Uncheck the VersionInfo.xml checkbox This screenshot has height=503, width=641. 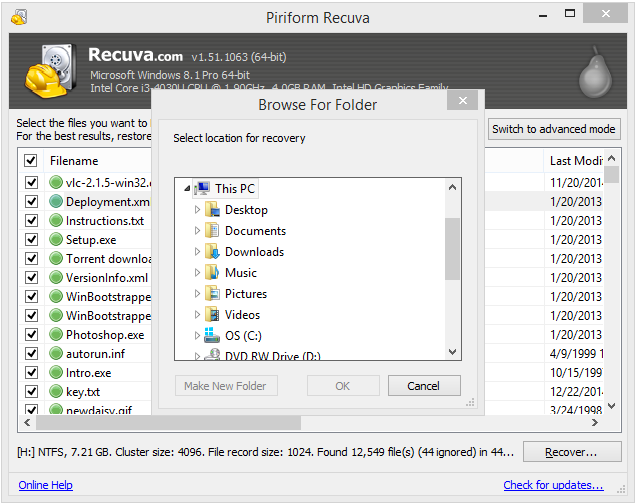pos(31,277)
